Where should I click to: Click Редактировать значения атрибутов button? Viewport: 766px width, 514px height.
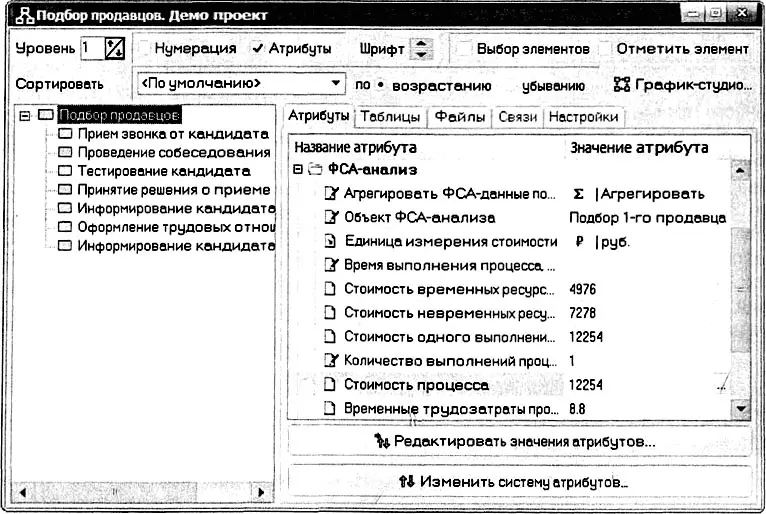tap(519, 442)
